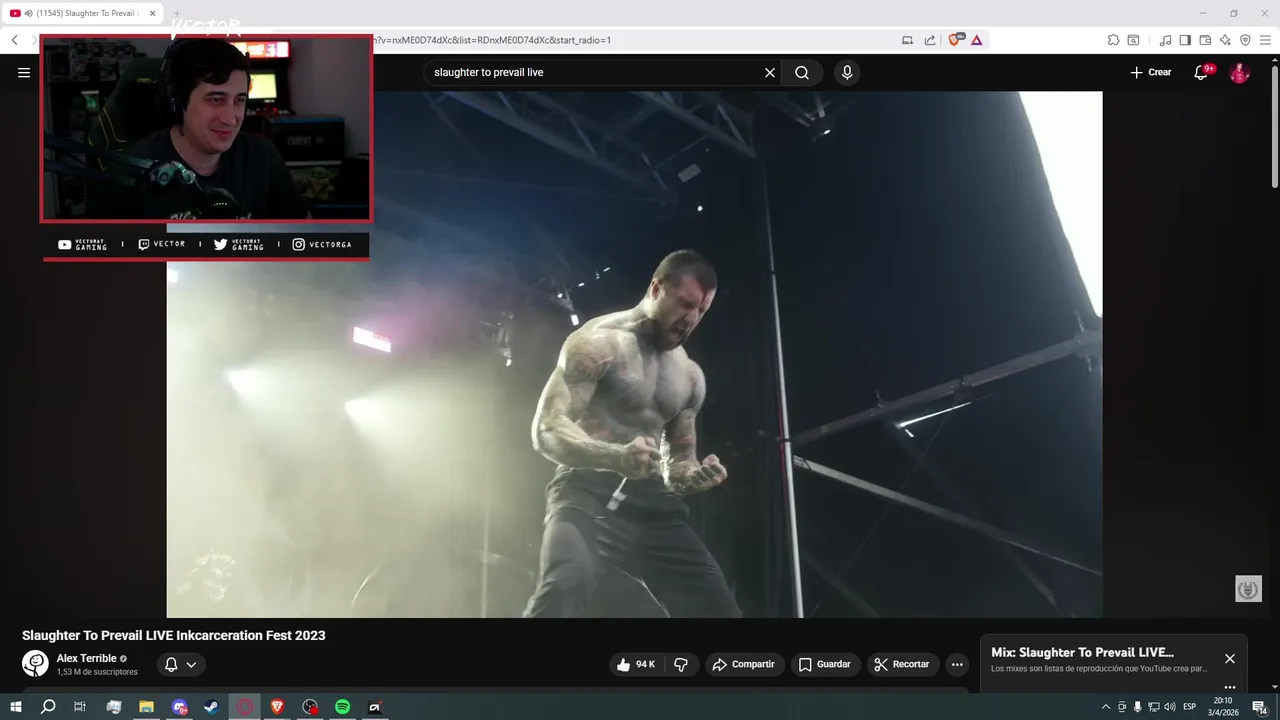This screenshot has width=1280, height=720.
Task: Create a clip with Recortar
Action: tap(902, 664)
